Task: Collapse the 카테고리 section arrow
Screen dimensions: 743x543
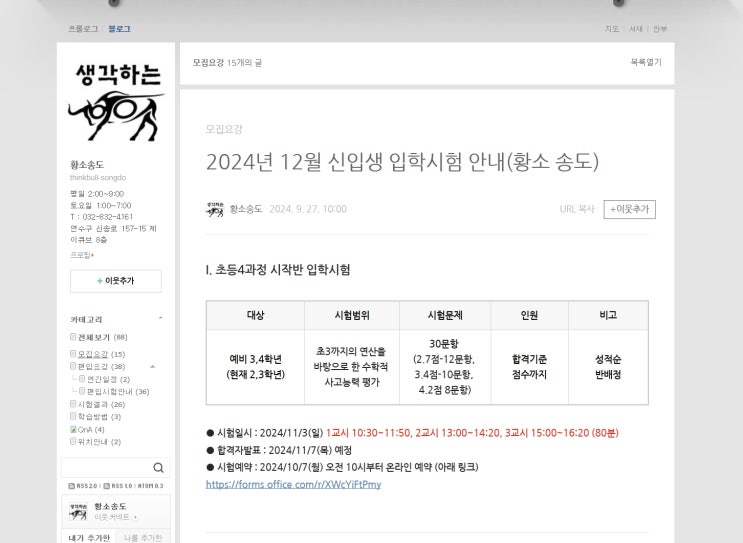Action: 161,318
